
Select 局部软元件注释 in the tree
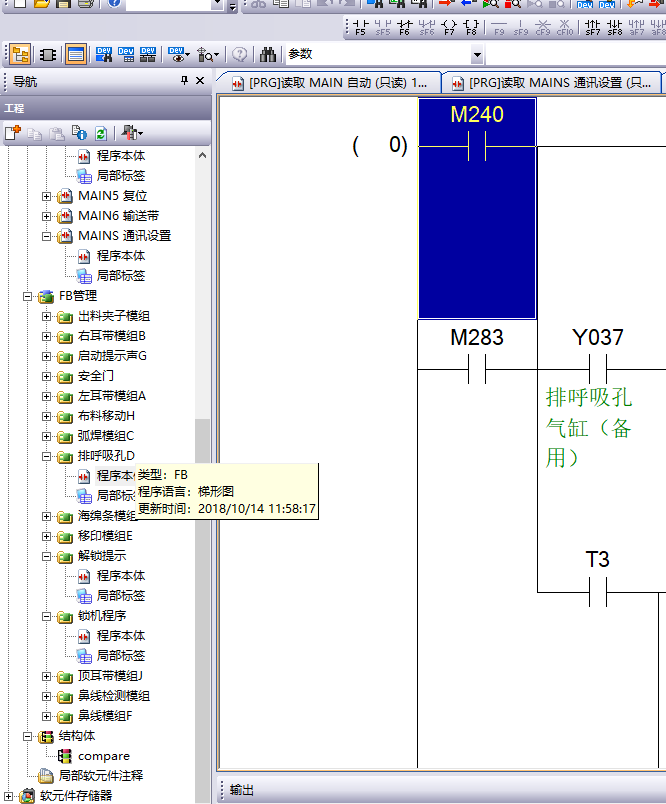[100, 776]
